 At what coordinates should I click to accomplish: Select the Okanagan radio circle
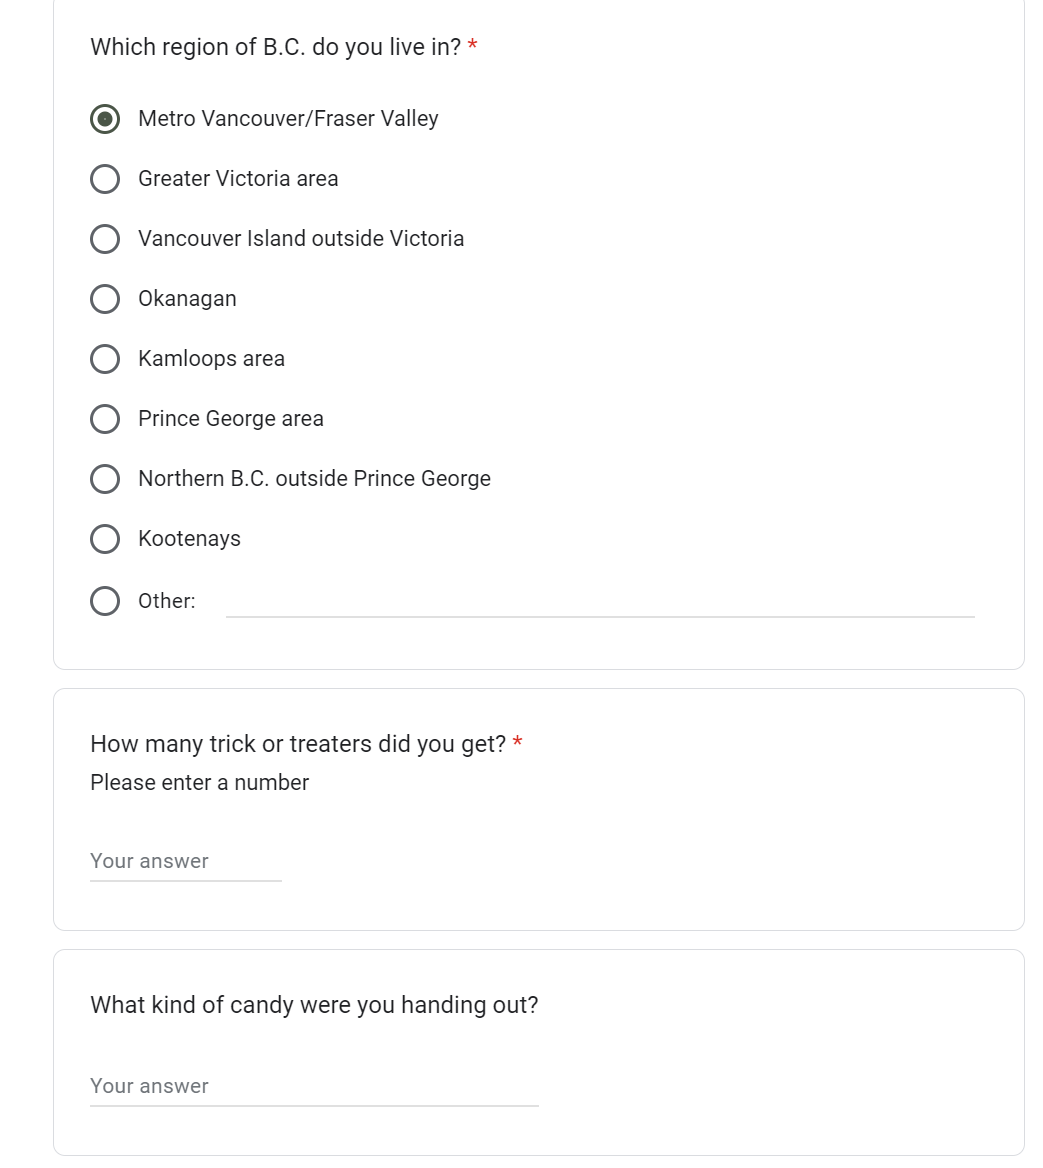(x=105, y=299)
